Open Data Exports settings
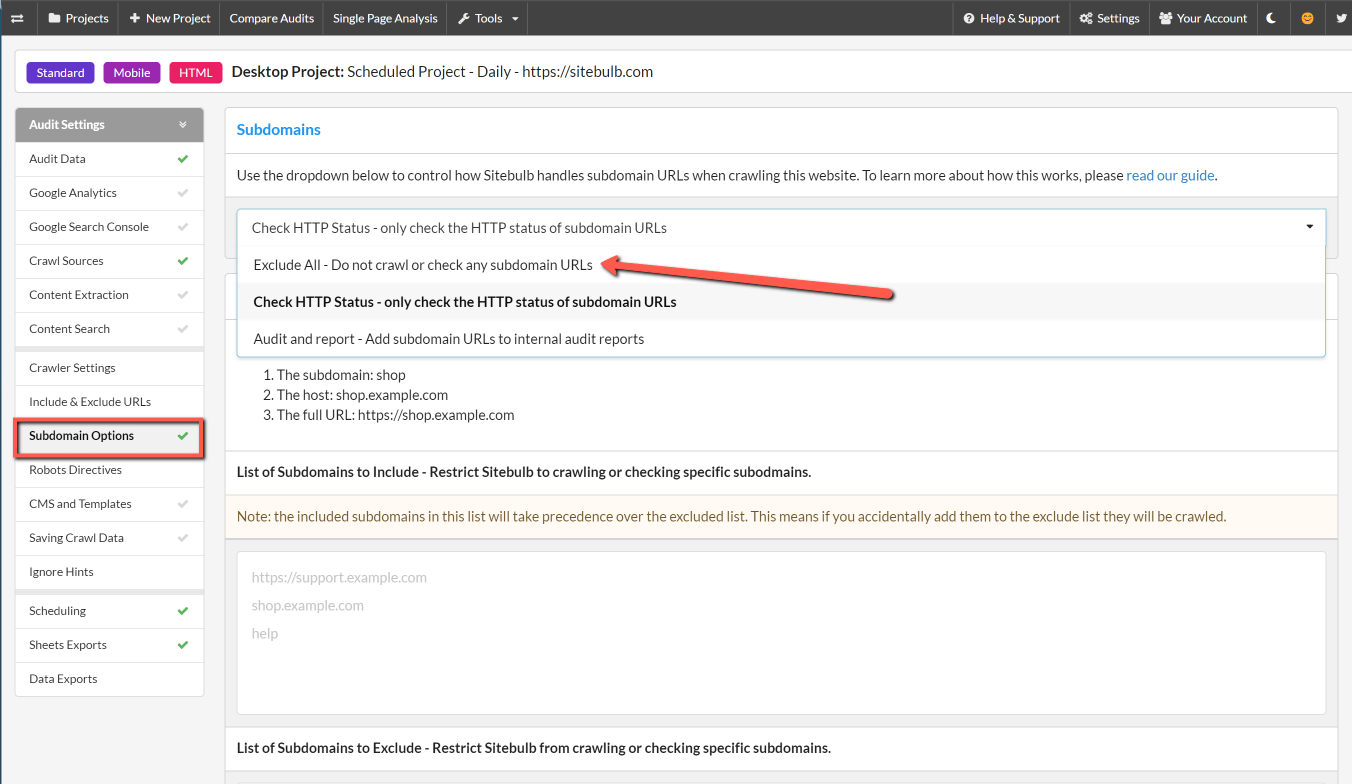The width and height of the screenshot is (1352, 784). pyautogui.click(x=109, y=679)
